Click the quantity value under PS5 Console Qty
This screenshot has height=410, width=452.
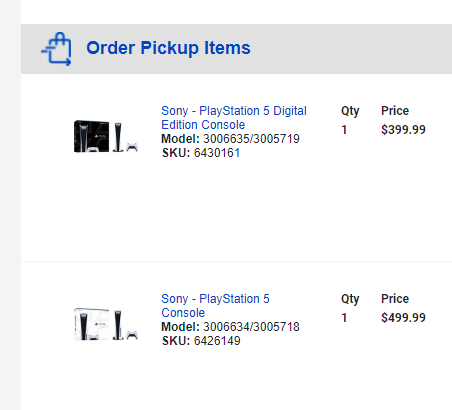[344, 318]
